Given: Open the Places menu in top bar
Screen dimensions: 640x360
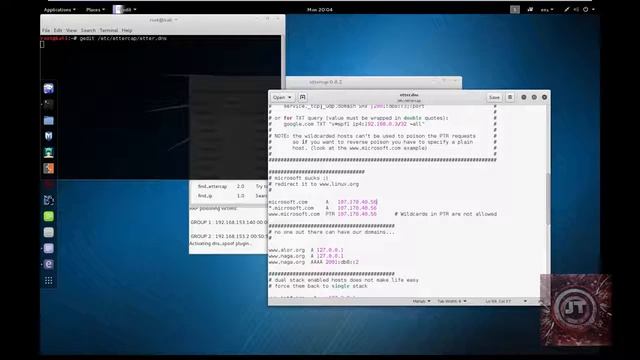Looking at the screenshot, I should pos(95,9).
